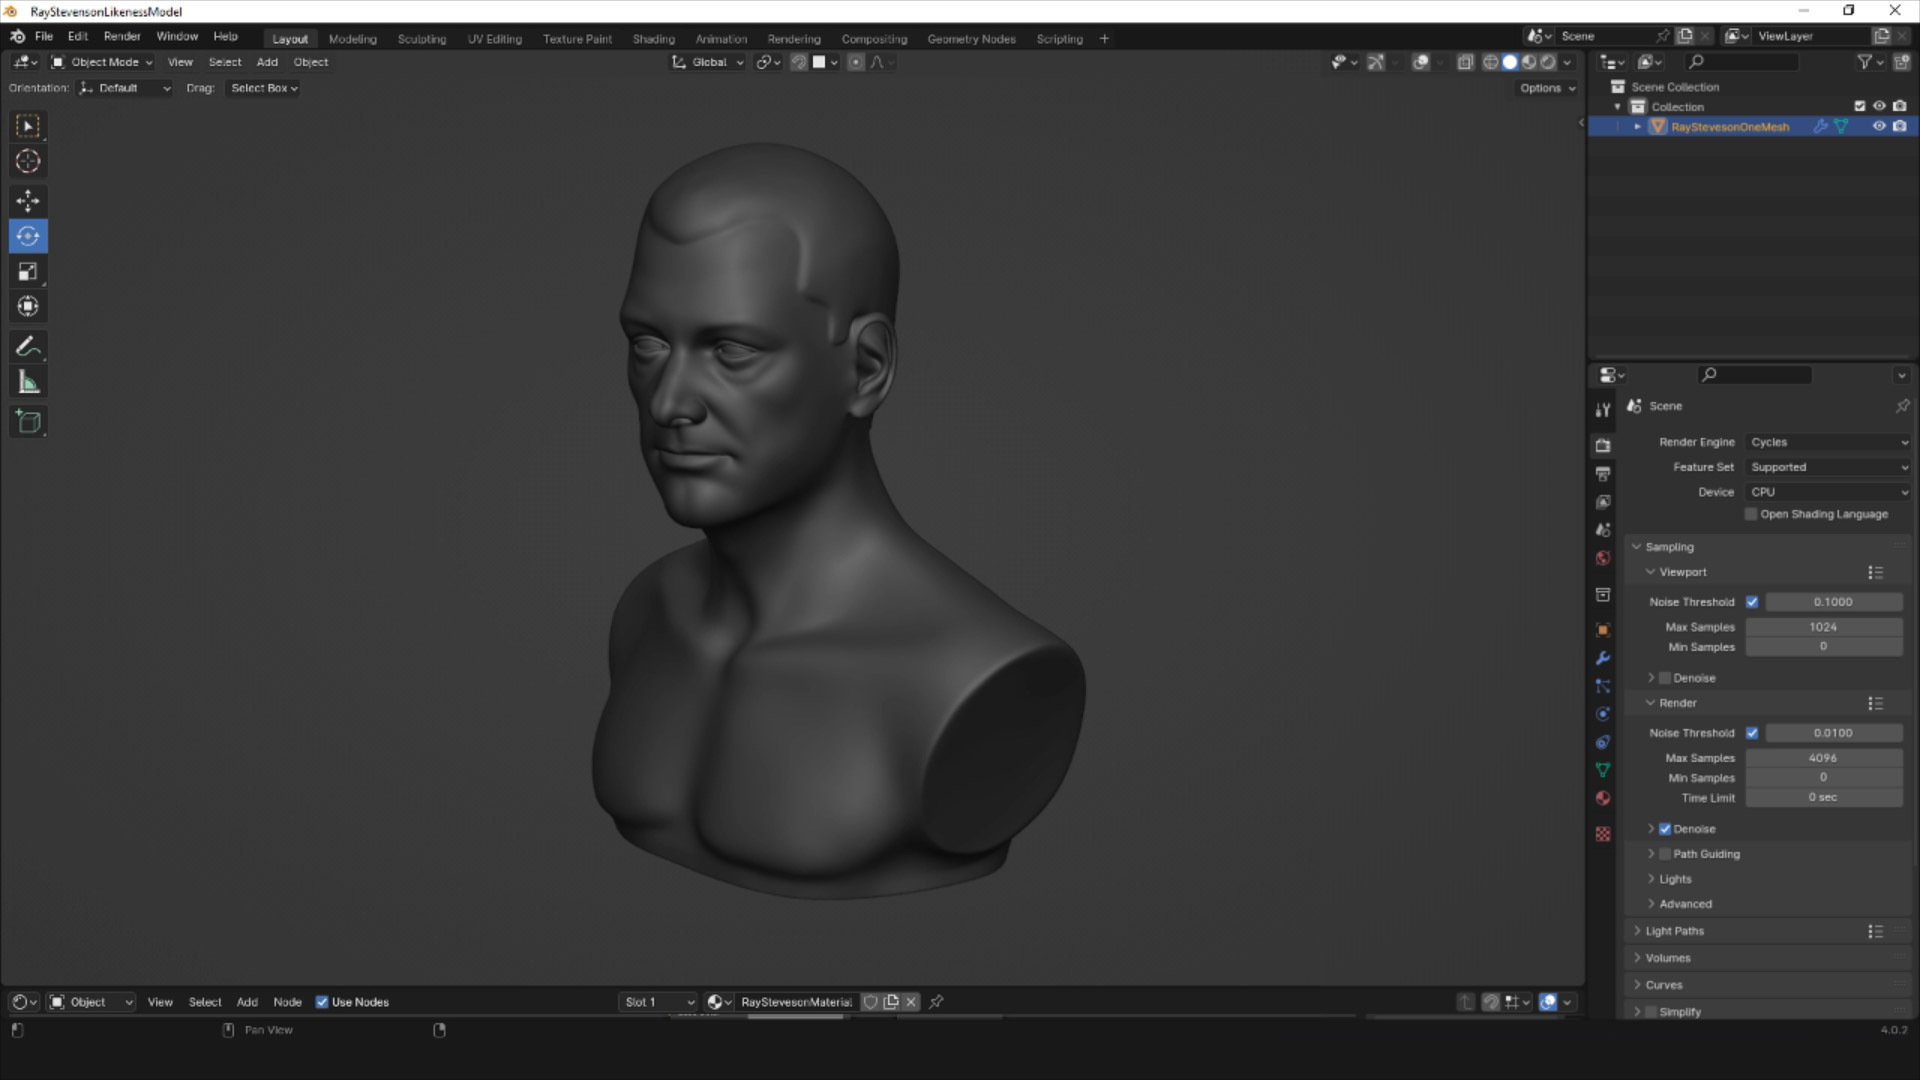Toggle X-Ray view in viewport header

pos(1465,62)
